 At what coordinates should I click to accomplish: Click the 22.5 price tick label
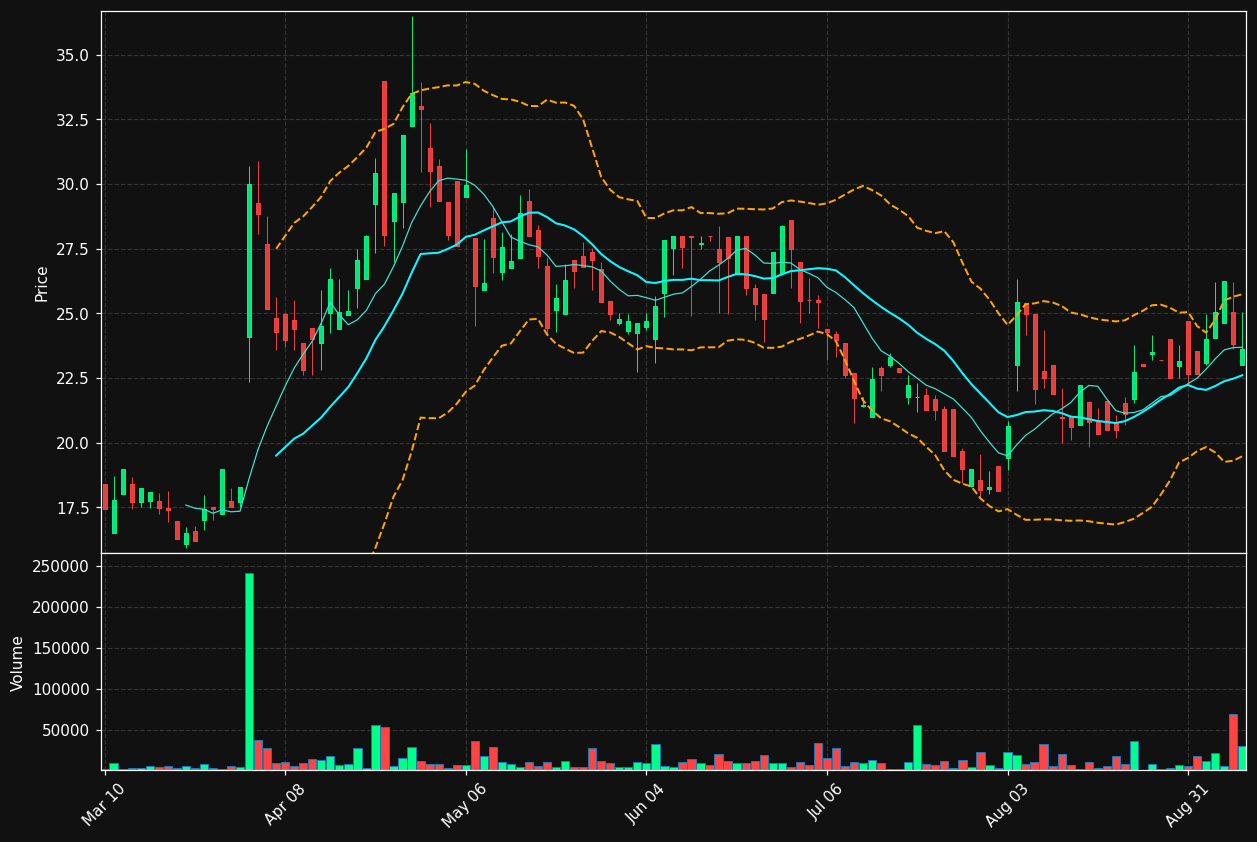point(71,379)
